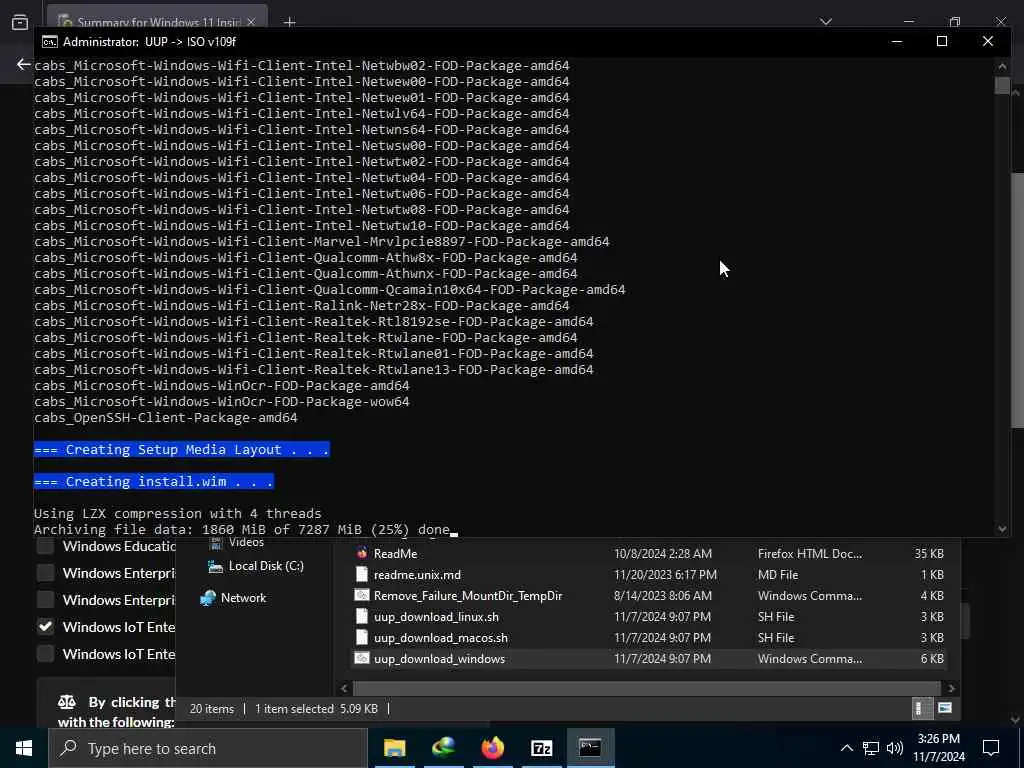Close the Administrator UUP console window
The image size is (1024, 768).
click(987, 42)
